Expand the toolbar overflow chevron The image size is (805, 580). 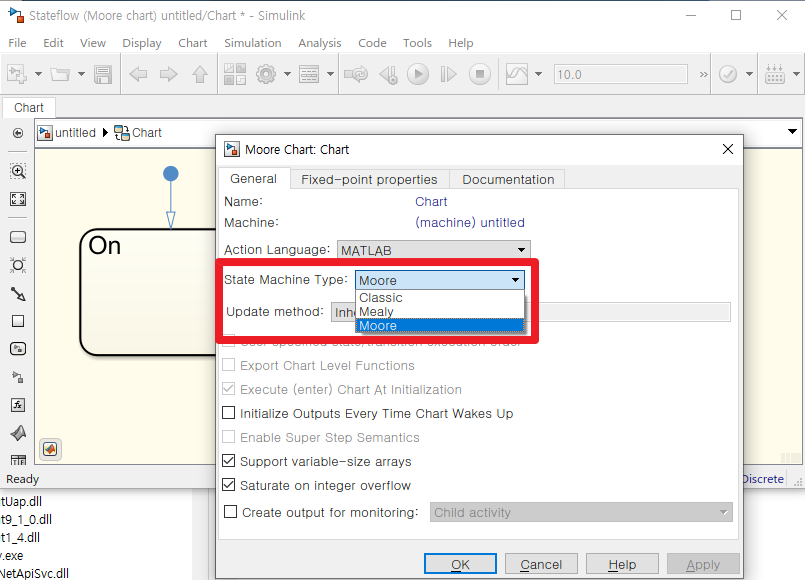(x=703, y=74)
